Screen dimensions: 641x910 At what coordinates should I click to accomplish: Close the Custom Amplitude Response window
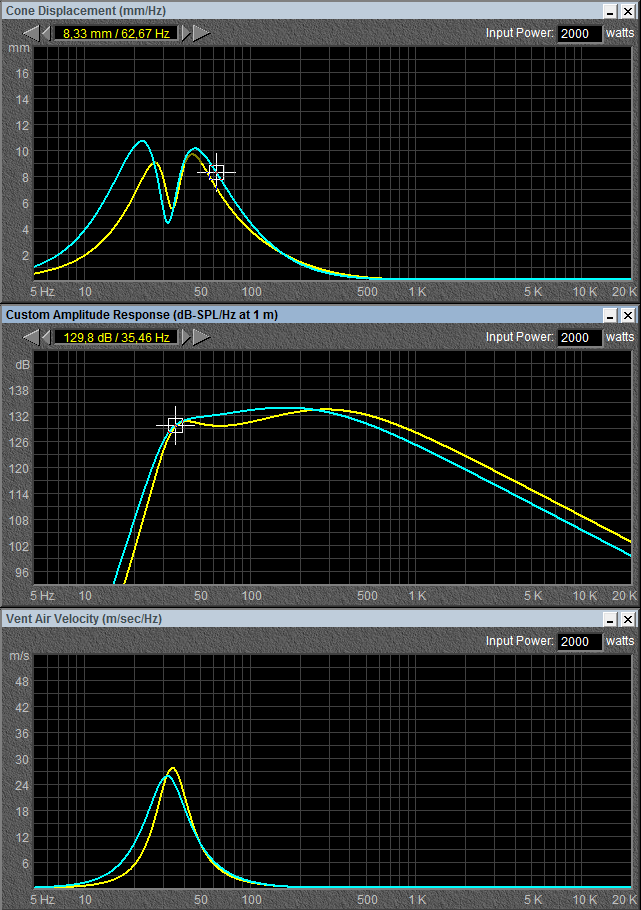[x=628, y=315]
